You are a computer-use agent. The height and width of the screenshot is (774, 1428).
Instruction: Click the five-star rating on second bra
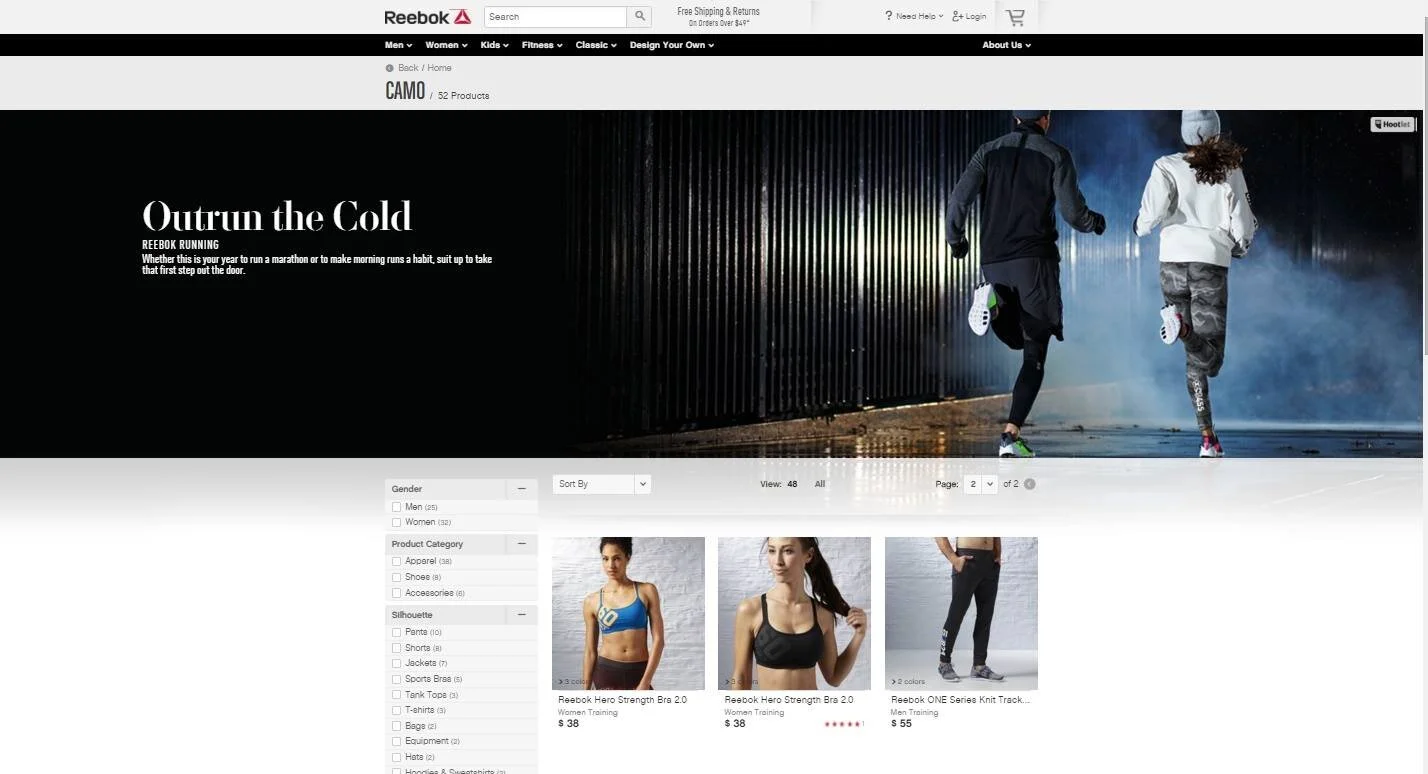coord(844,724)
